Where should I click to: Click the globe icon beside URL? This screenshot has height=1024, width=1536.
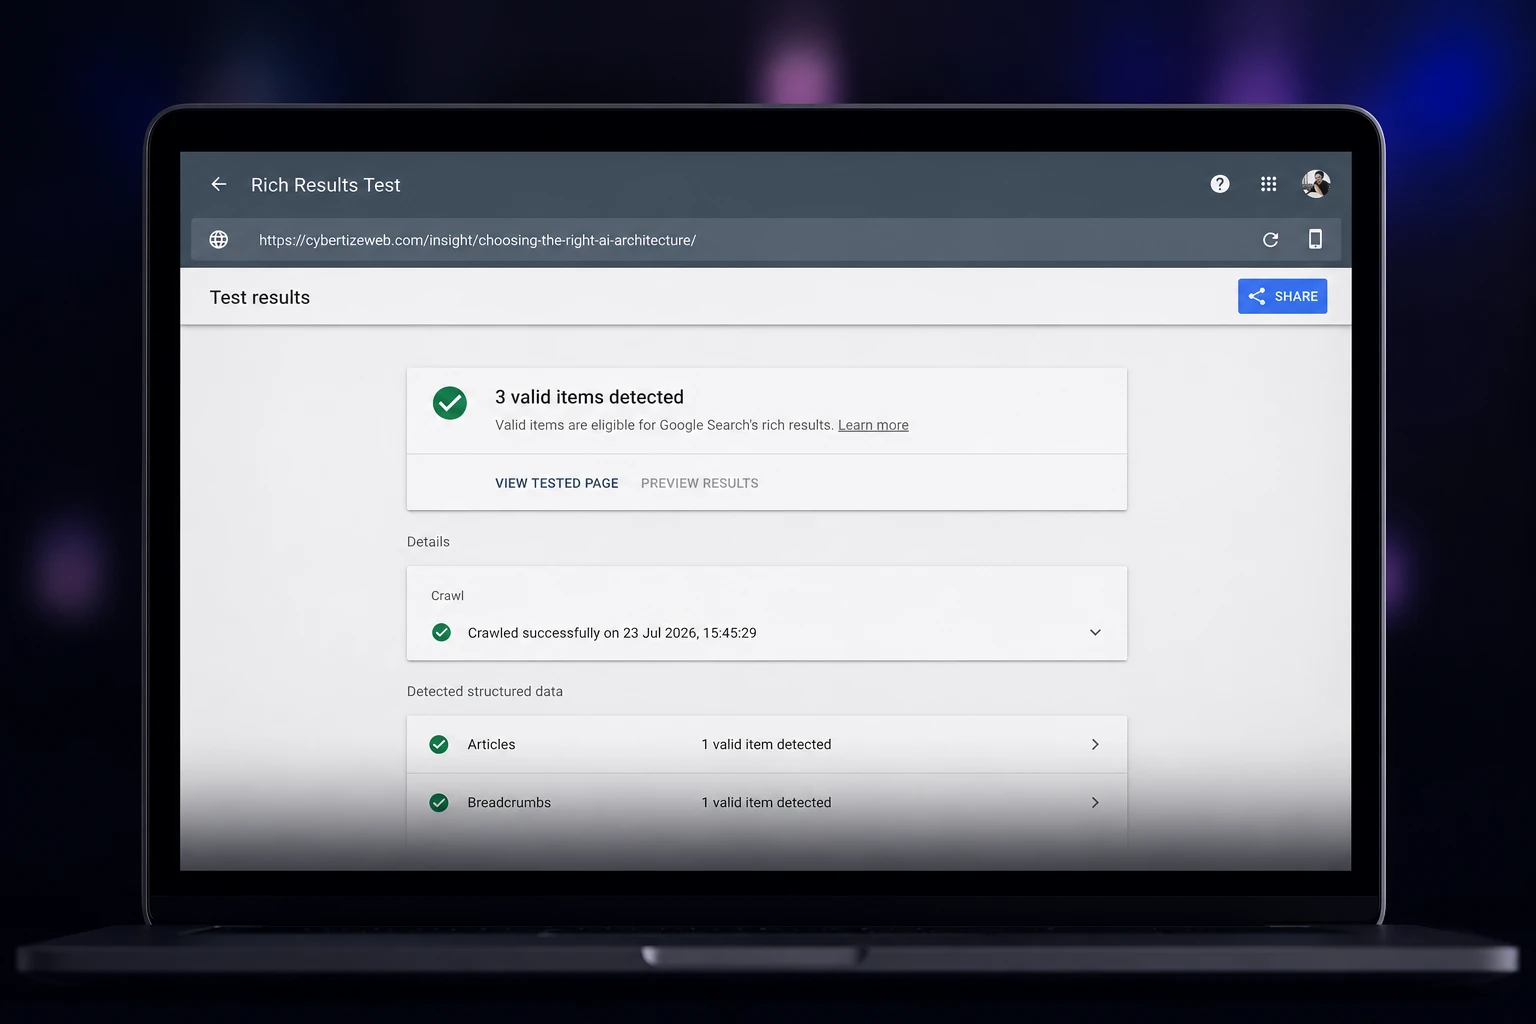(219, 240)
